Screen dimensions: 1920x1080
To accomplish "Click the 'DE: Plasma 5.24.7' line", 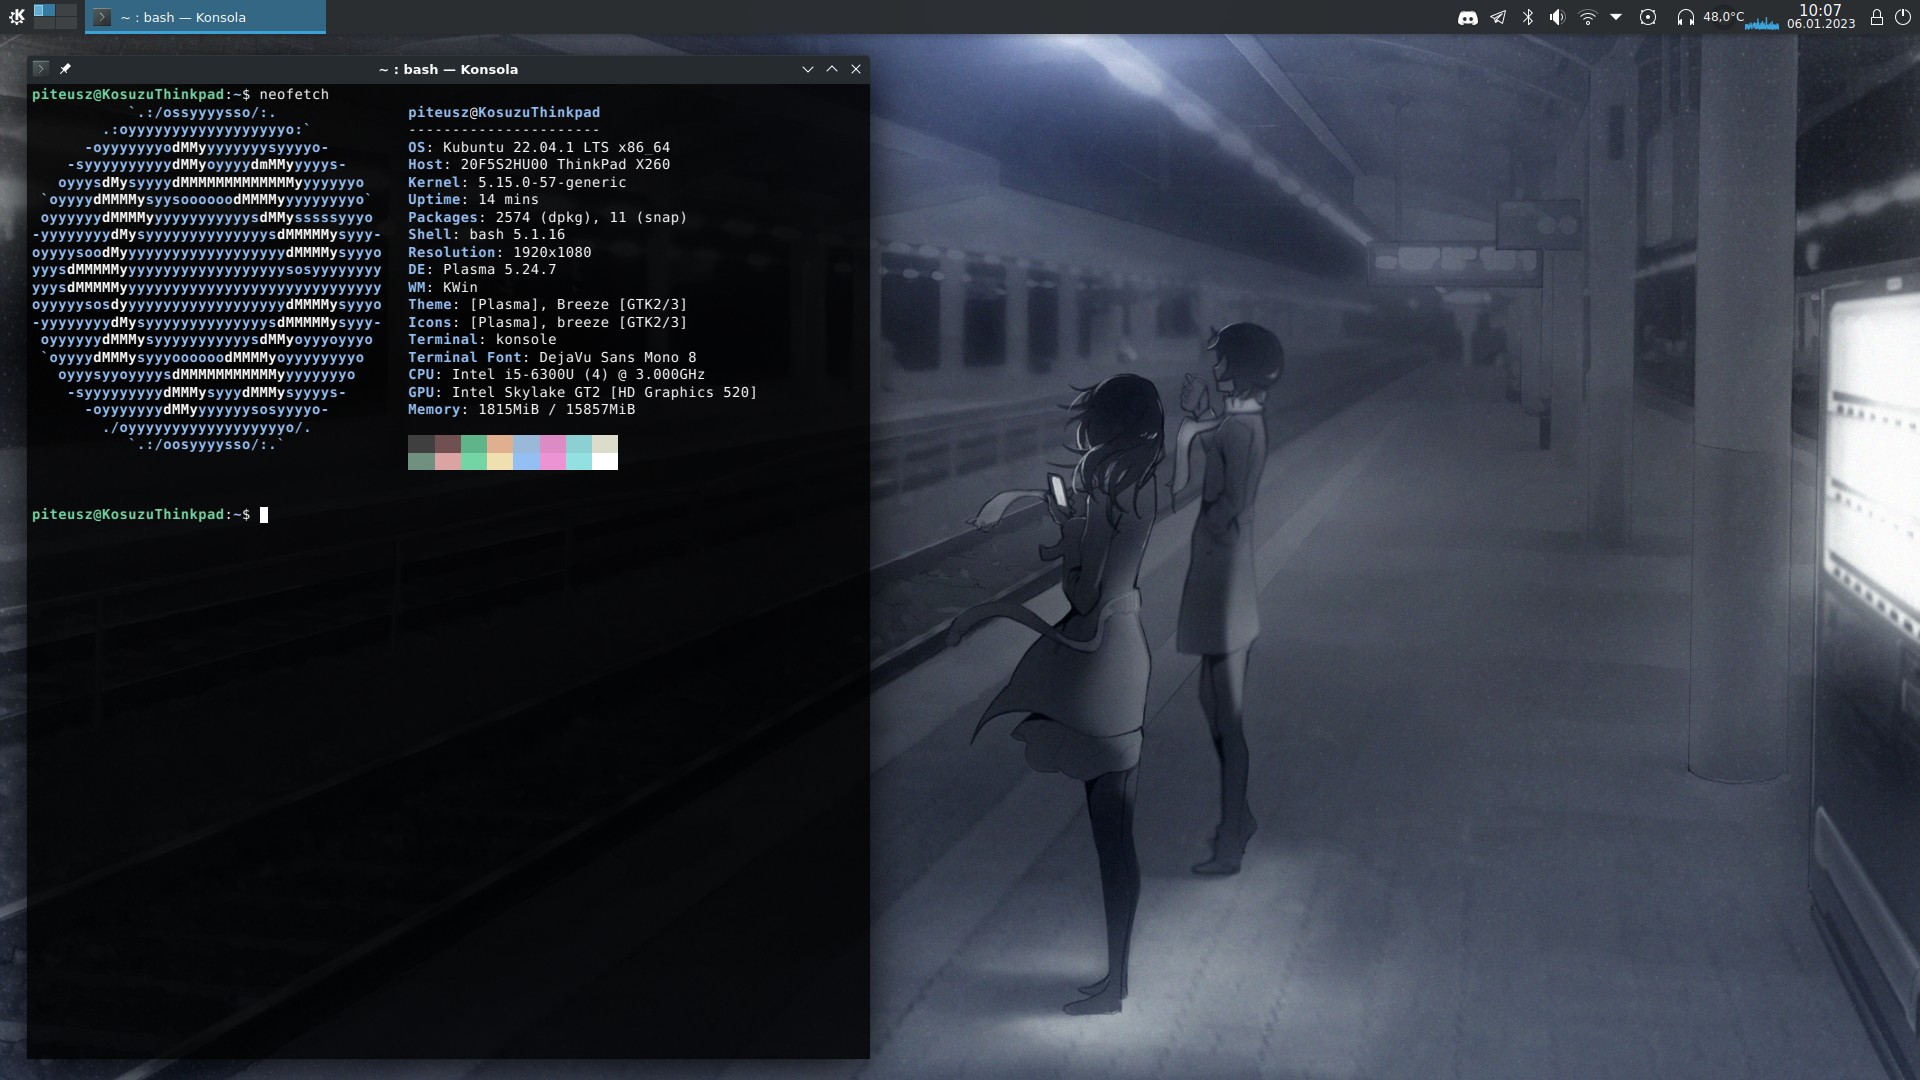I will tap(482, 269).
